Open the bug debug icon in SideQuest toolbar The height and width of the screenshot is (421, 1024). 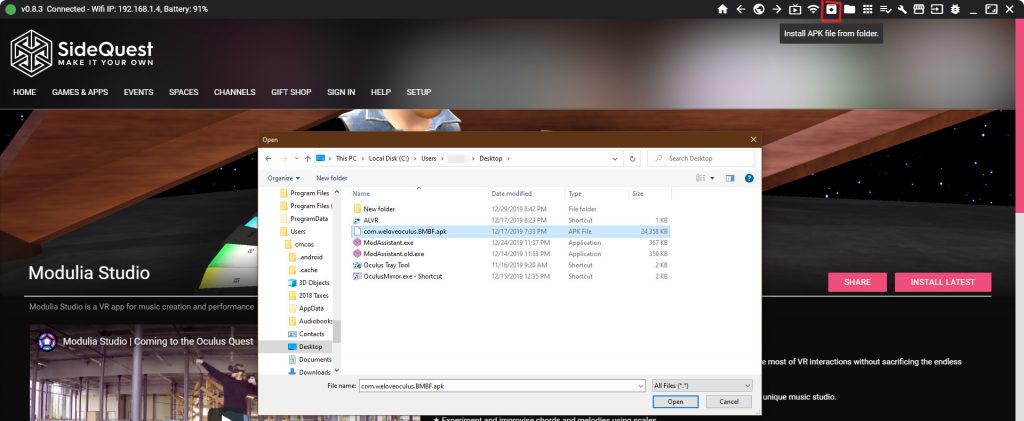tap(955, 9)
